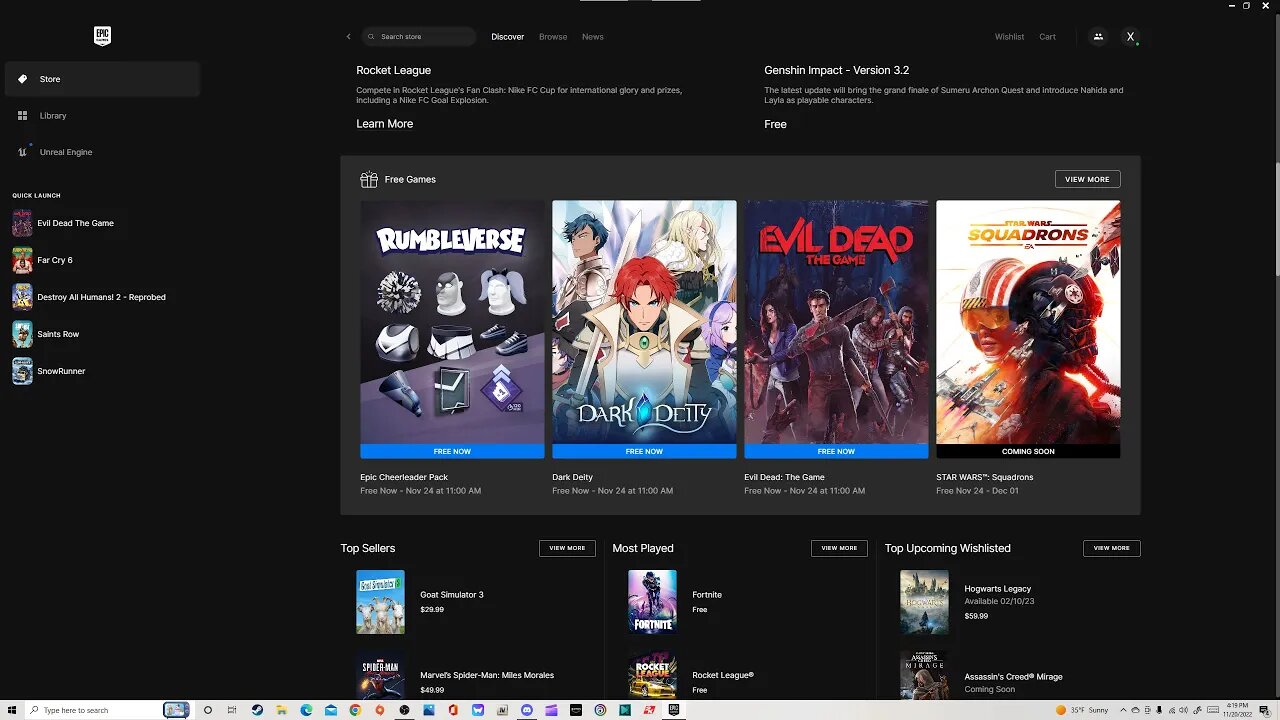1280x720 pixels.
Task: Open Marvel's Spider-Man: Miles Morales listing
Action: point(467,676)
